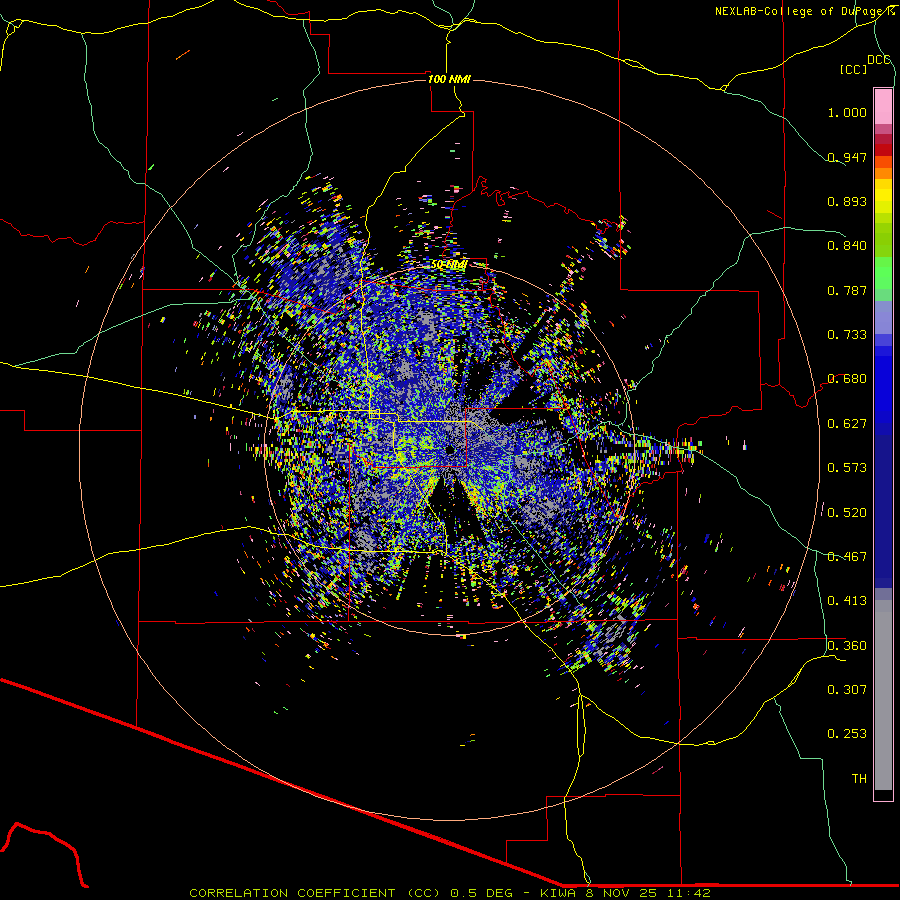Click the 1.000 legend value
The height and width of the screenshot is (900, 900).
(x=847, y=112)
